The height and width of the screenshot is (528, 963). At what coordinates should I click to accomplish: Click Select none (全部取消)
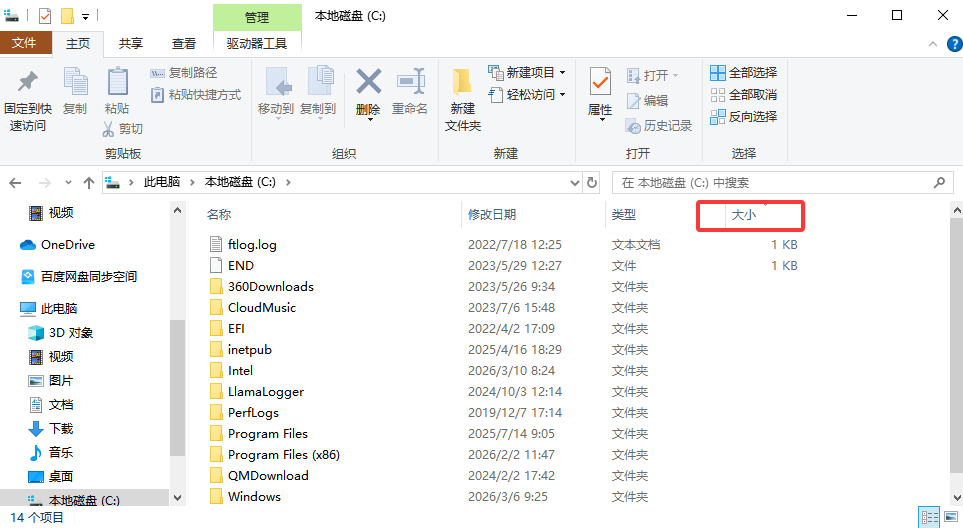tap(744, 95)
